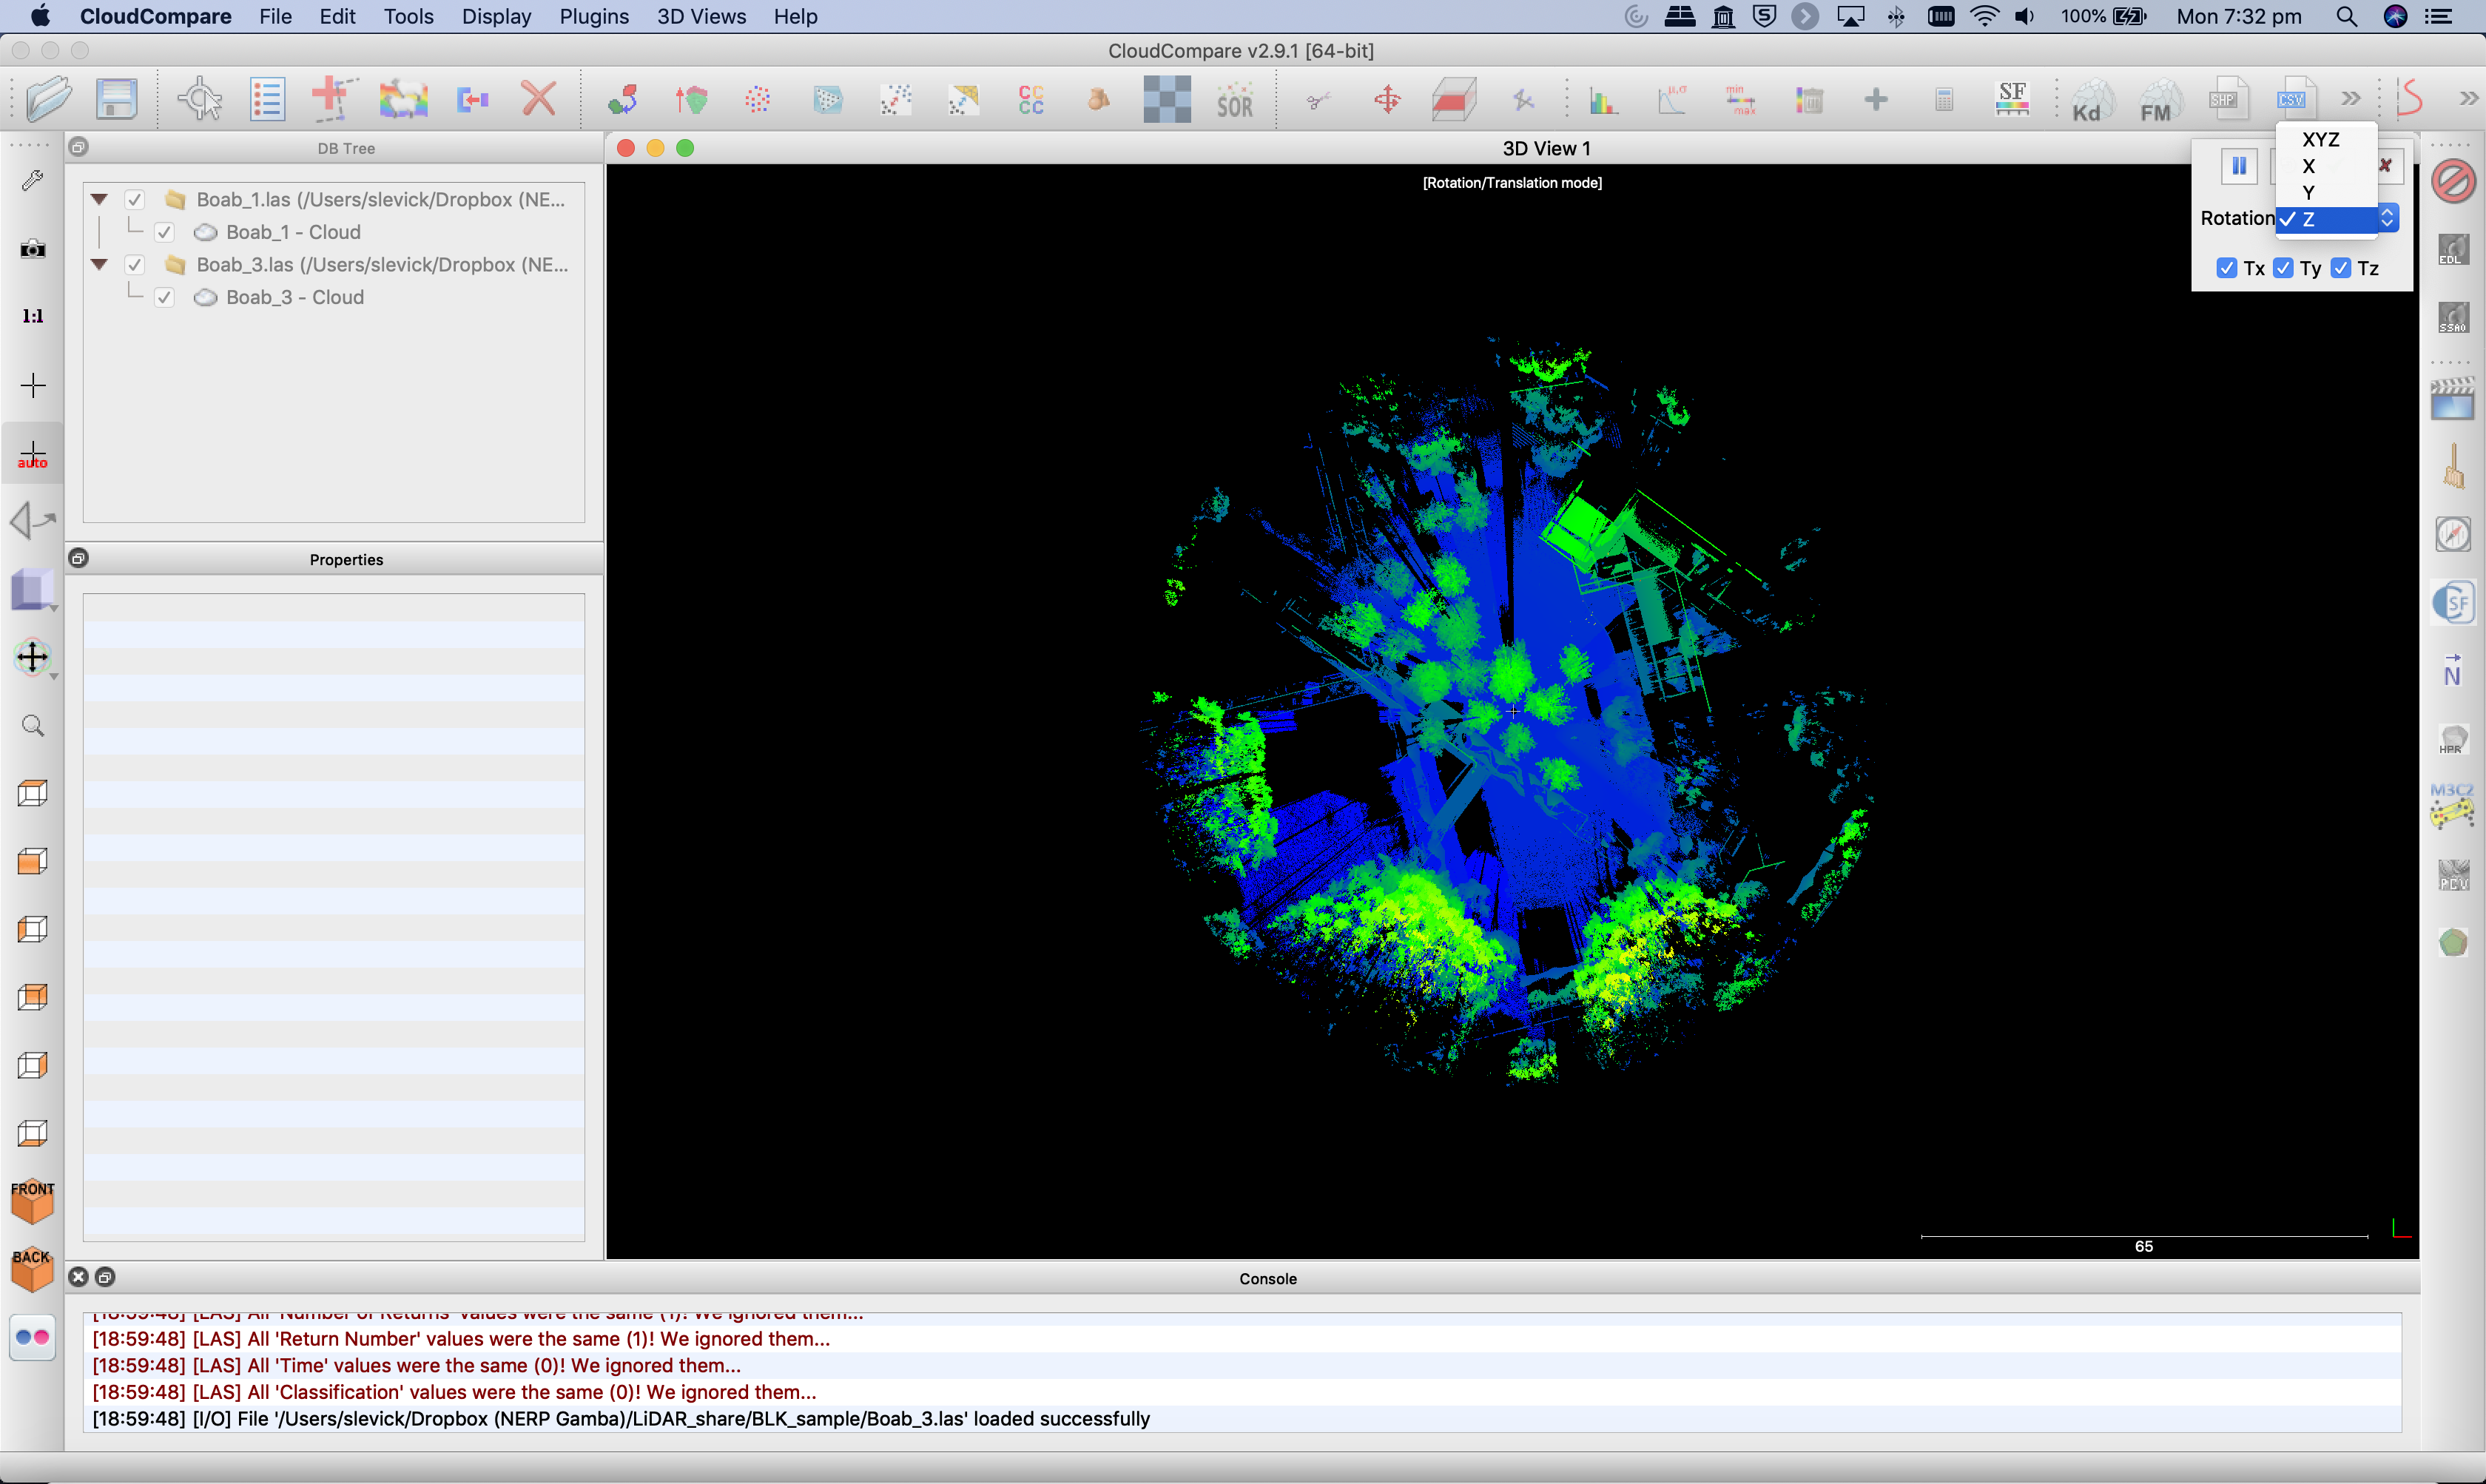
Task: Select the point picking tool
Action: (x=200, y=99)
